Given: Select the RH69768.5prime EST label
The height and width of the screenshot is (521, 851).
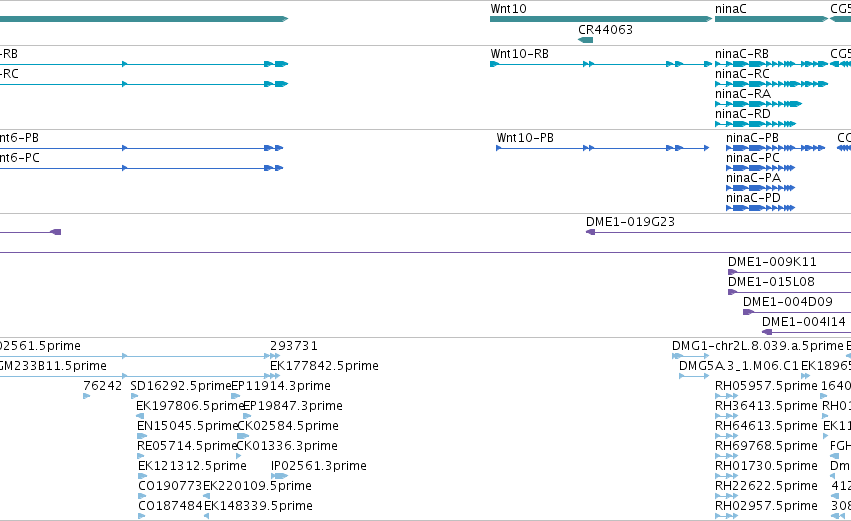Looking at the screenshot, I should coord(766,447).
